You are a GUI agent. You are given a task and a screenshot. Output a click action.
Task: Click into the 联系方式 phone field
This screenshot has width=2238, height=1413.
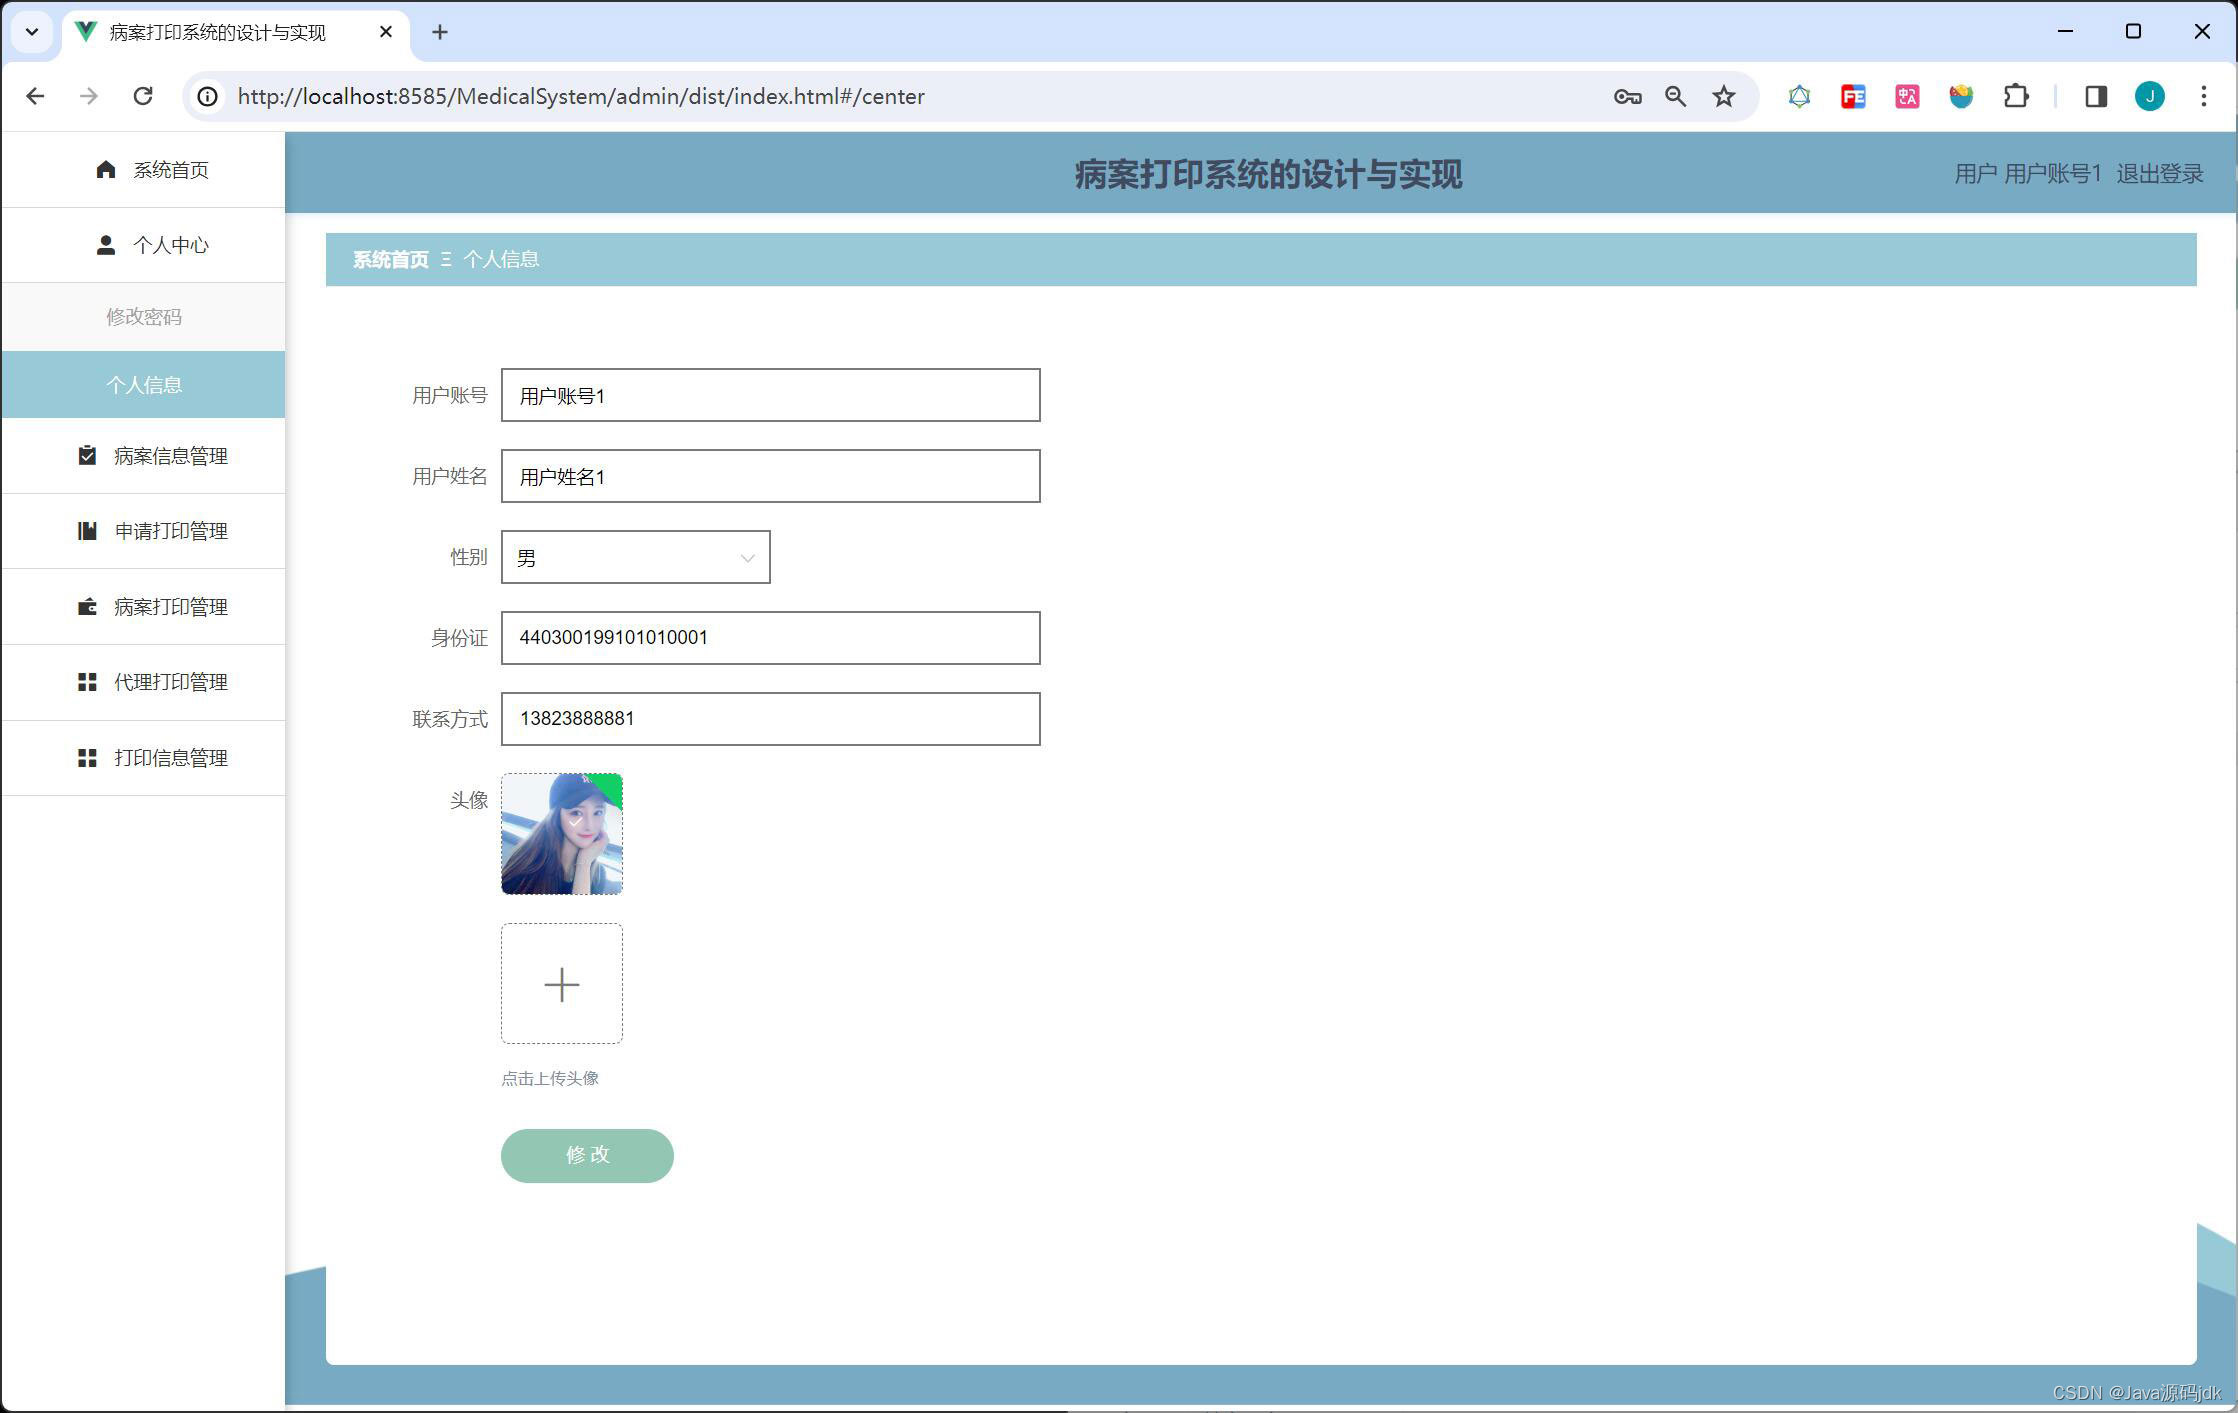(x=770, y=719)
